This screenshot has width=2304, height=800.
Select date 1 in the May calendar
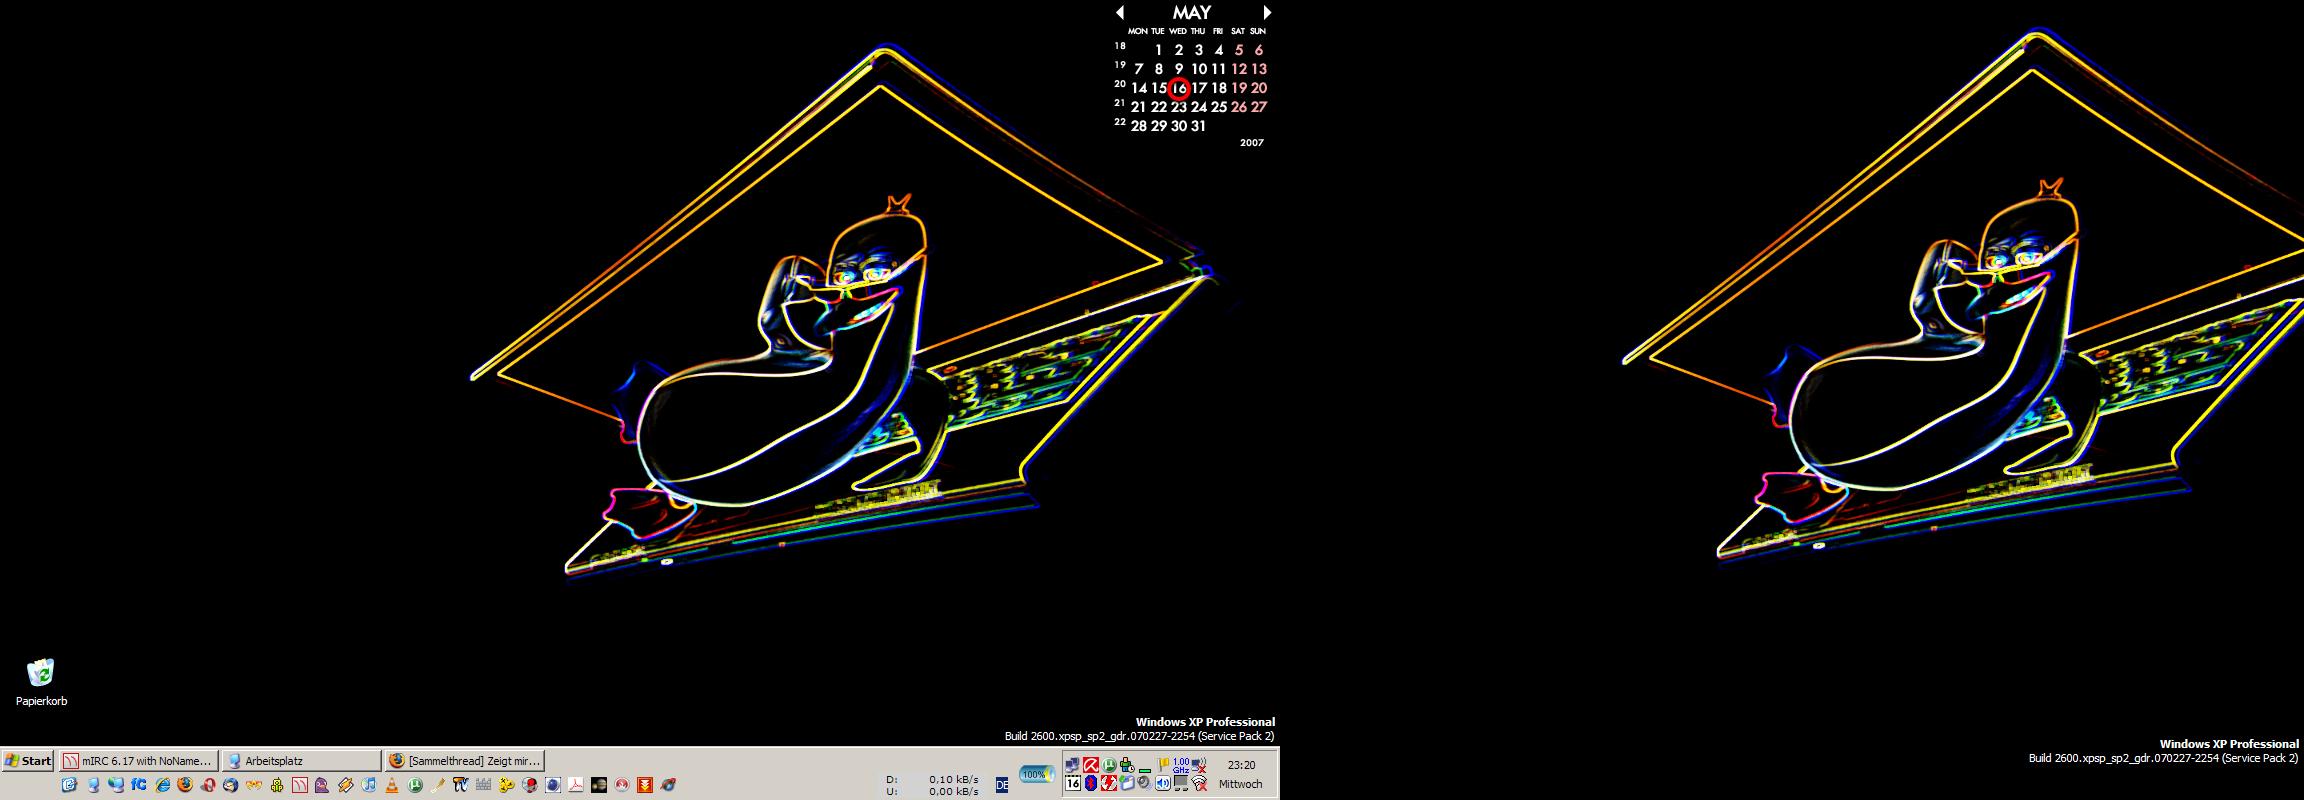[1159, 50]
